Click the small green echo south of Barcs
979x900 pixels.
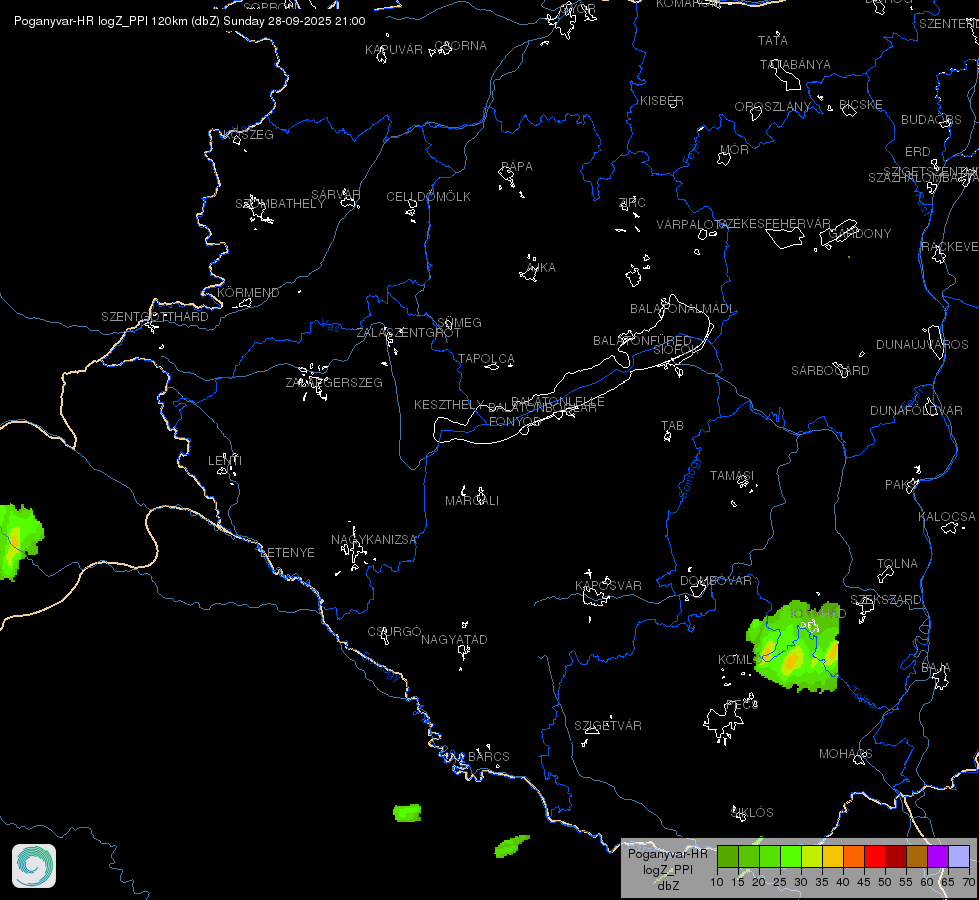[407, 813]
